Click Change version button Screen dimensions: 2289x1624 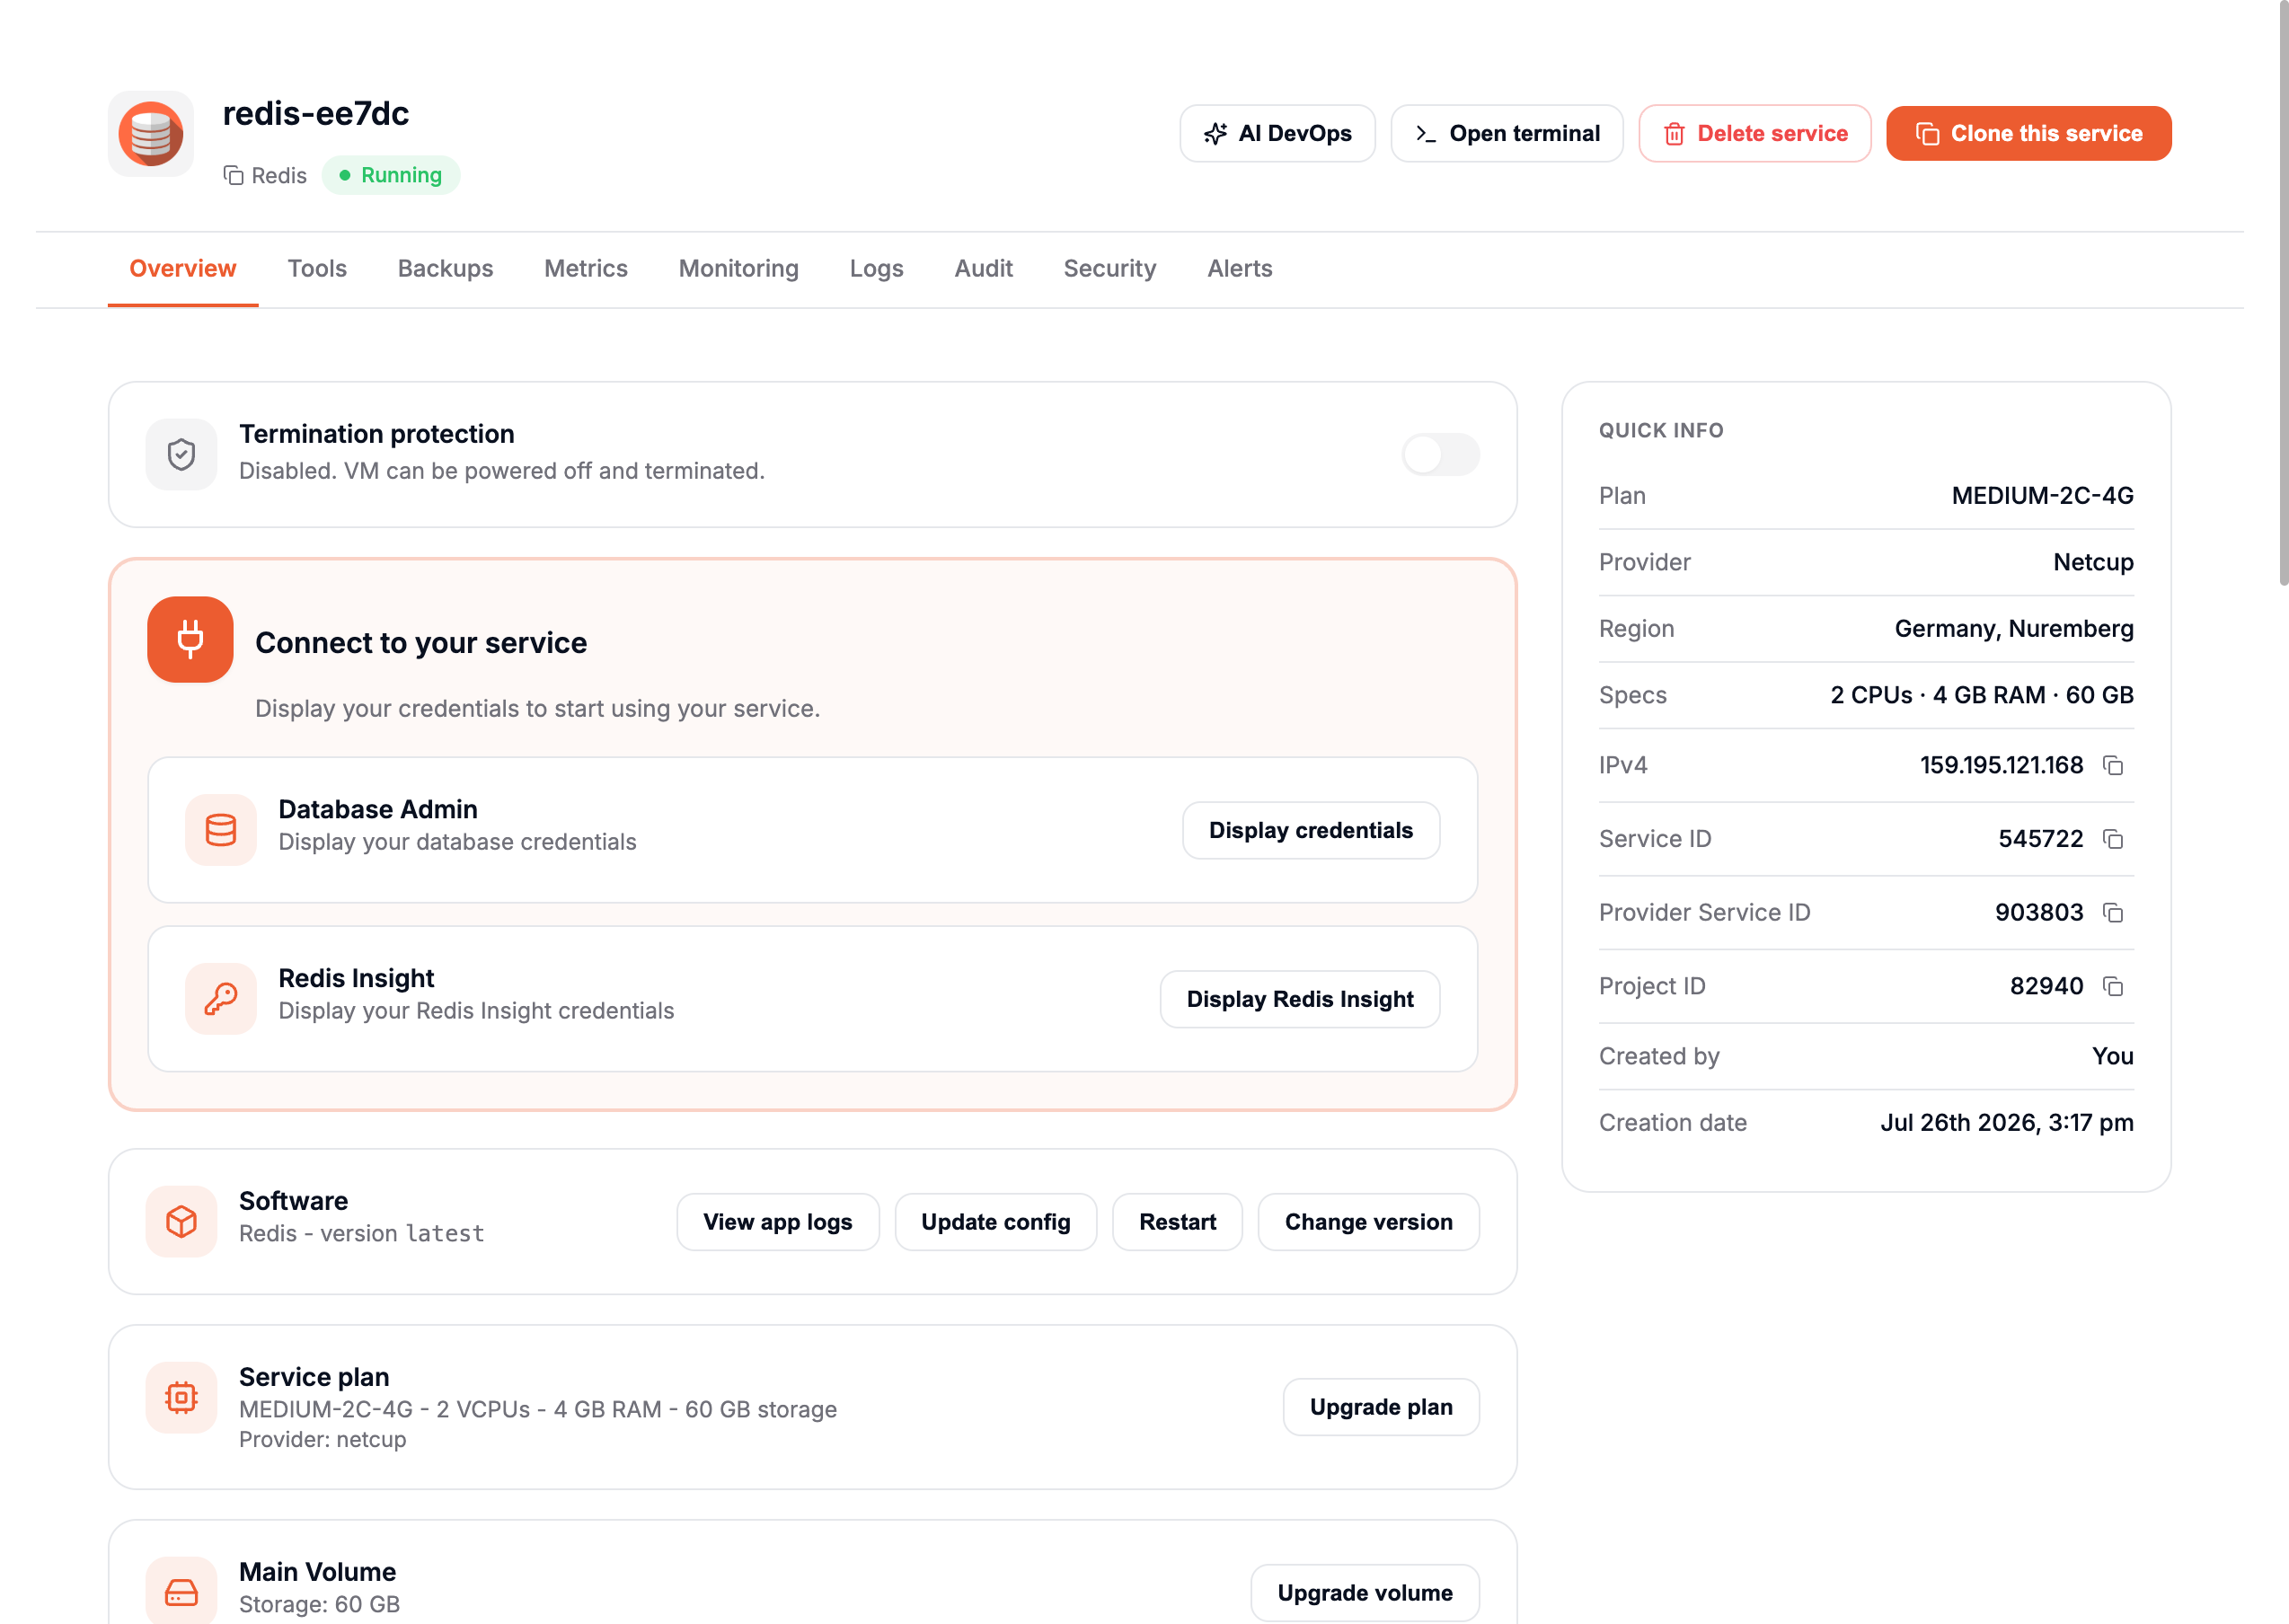click(x=1369, y=1222)
